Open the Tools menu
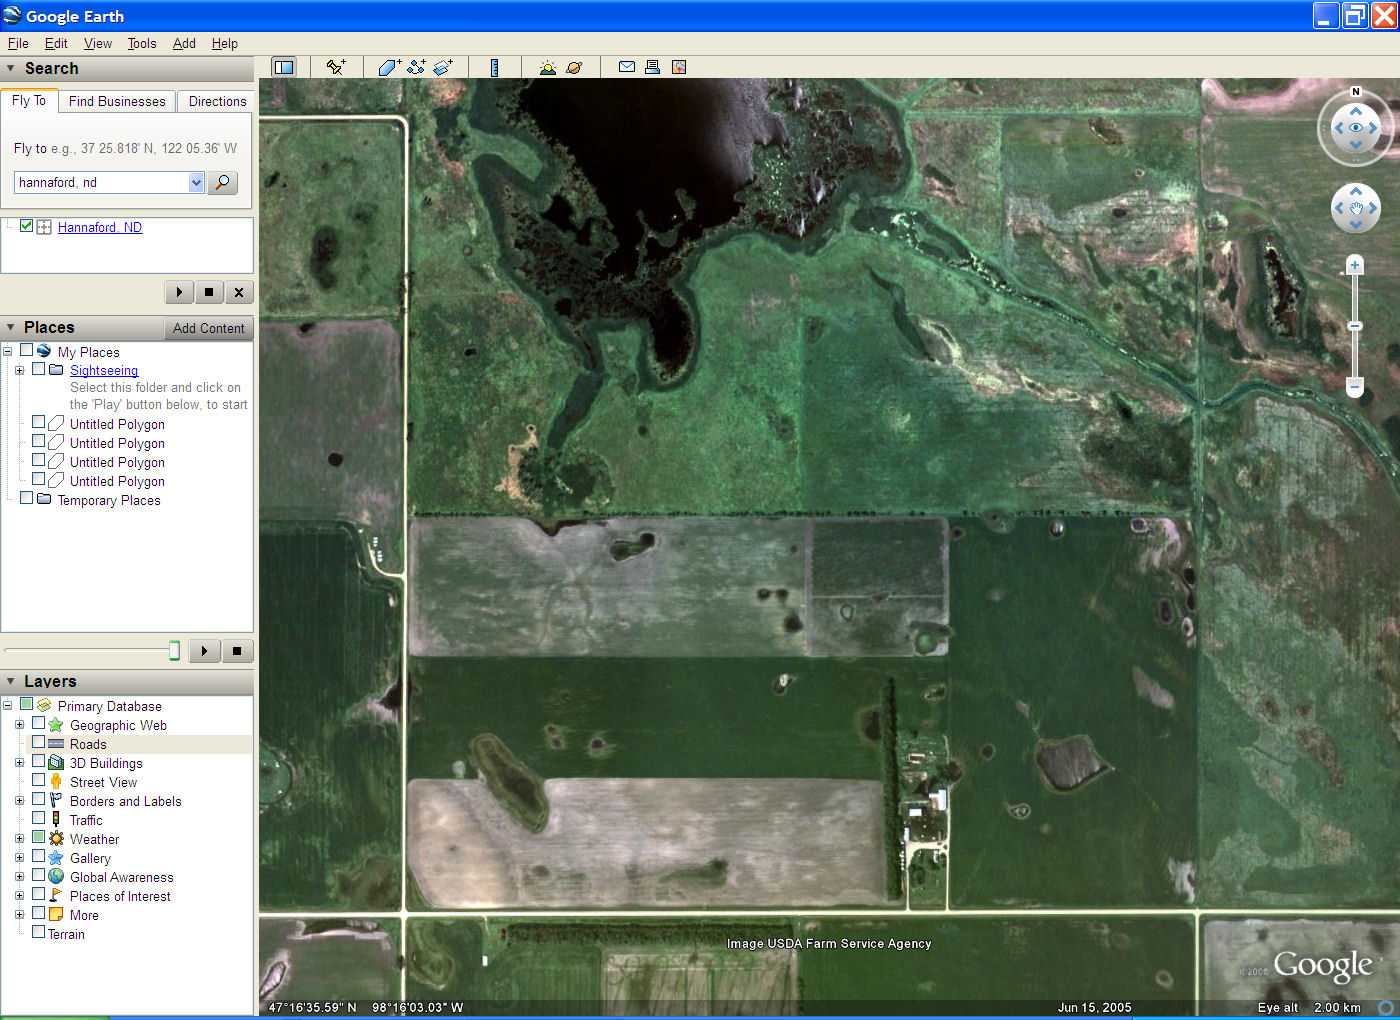This screenshot has height=1020, width=1400. pyautogui.click(x=142, y=43)
